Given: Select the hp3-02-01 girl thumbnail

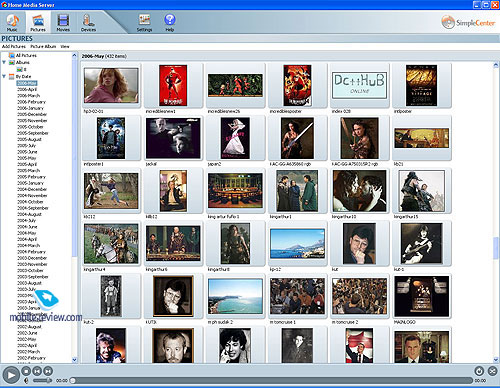Looking at the screenshot, I should coord(111,85).
